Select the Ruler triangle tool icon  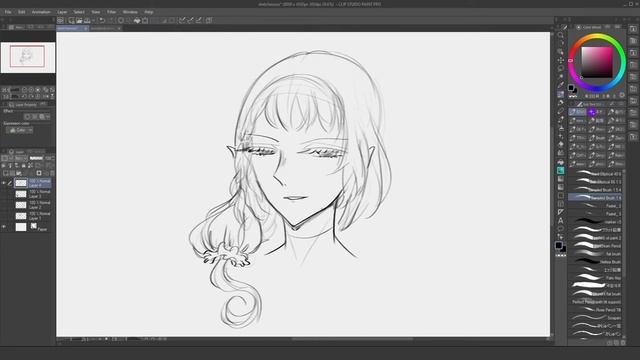(560, 212)
